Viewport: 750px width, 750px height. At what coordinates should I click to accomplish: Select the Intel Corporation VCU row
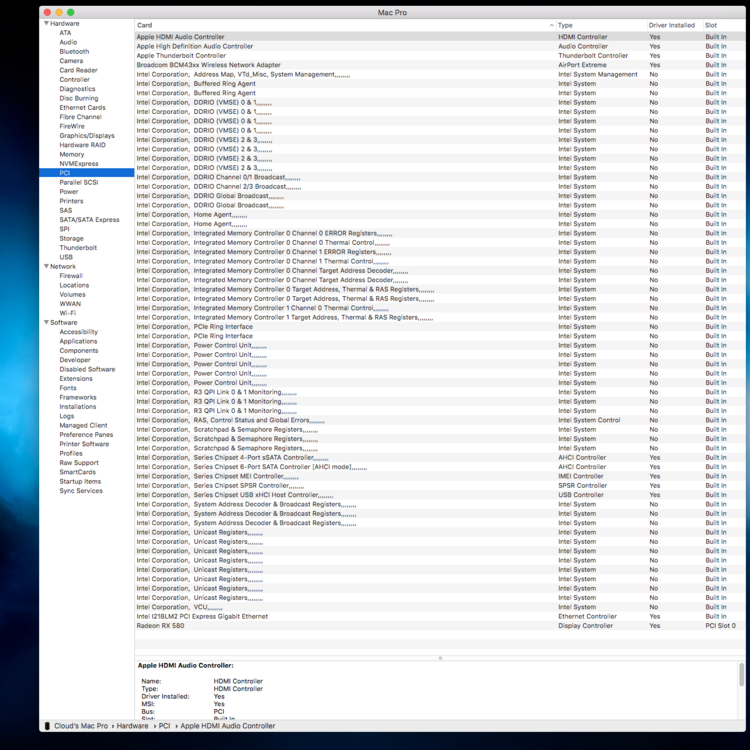(440, 607)
